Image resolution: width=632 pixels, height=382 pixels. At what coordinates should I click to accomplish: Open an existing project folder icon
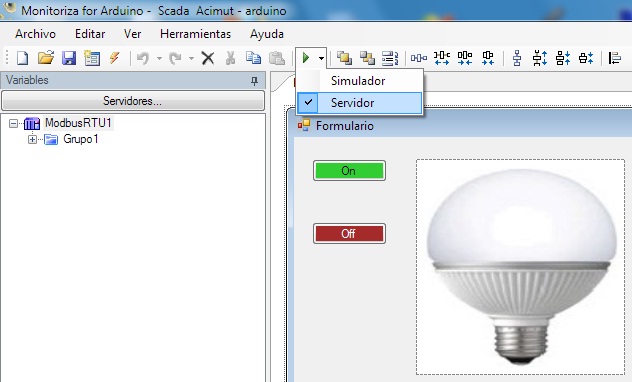coord(46,58)
